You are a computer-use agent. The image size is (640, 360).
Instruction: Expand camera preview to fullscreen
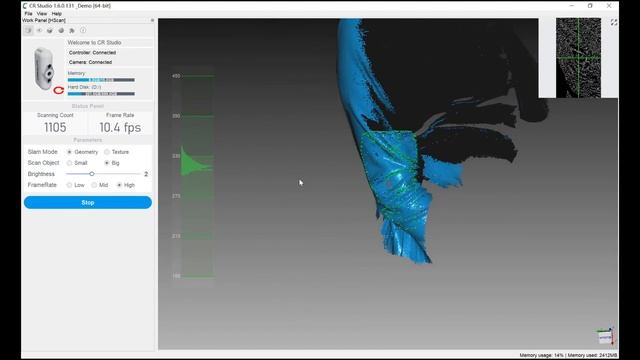613,22
